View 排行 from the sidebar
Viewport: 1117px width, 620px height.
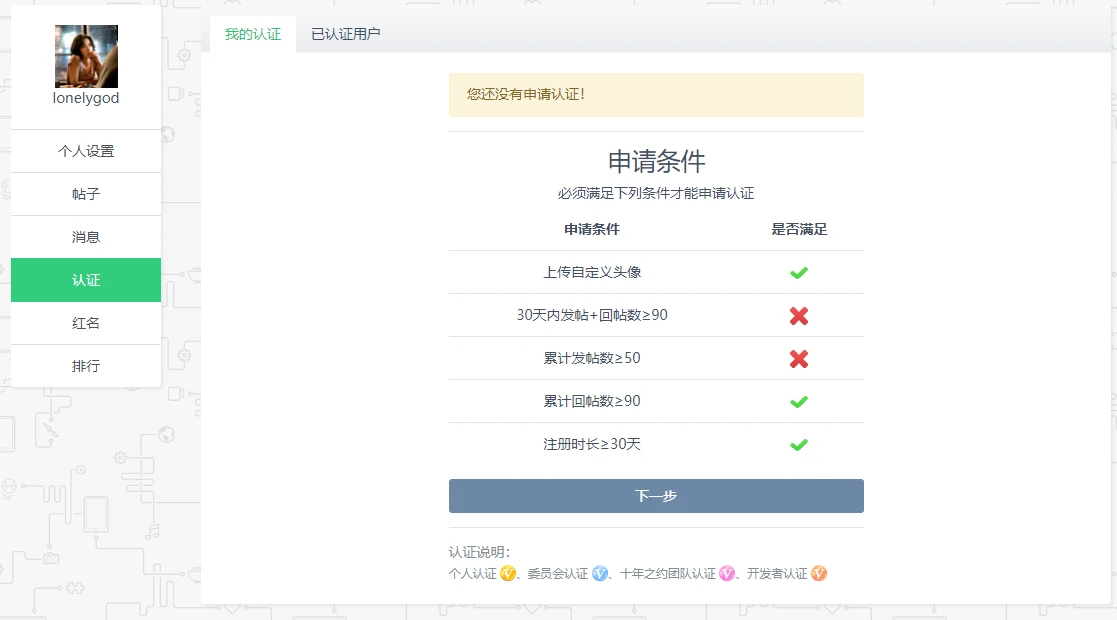pyautogui.click(x=86, y=366)
